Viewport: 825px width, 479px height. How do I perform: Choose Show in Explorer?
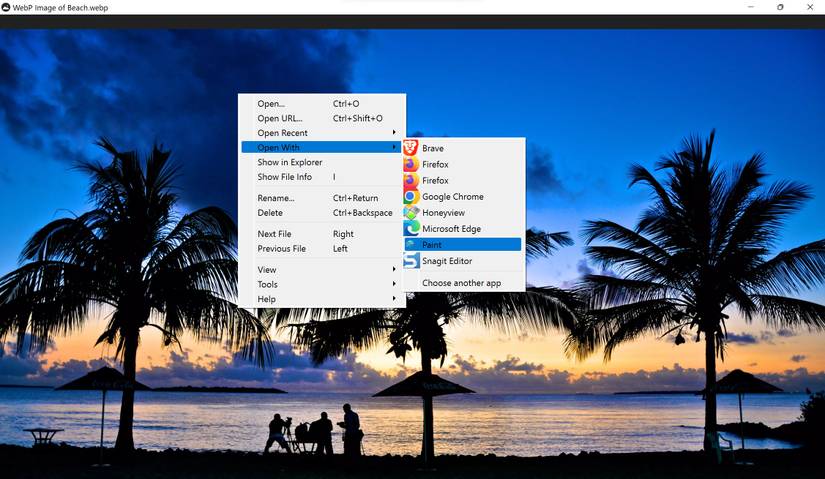coord(323,162)
